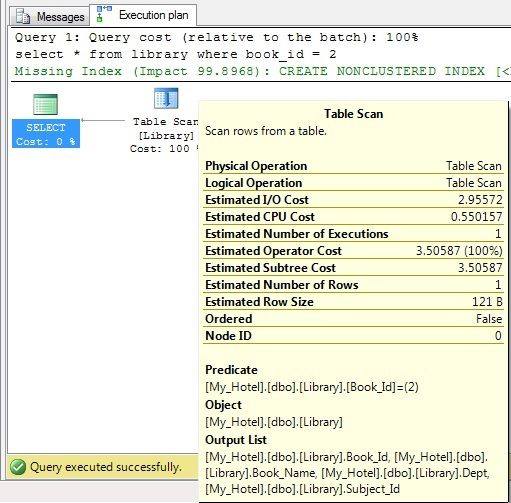Click the Missing Index suggestion text
511x503 pixels.
[x=262, y=71]
